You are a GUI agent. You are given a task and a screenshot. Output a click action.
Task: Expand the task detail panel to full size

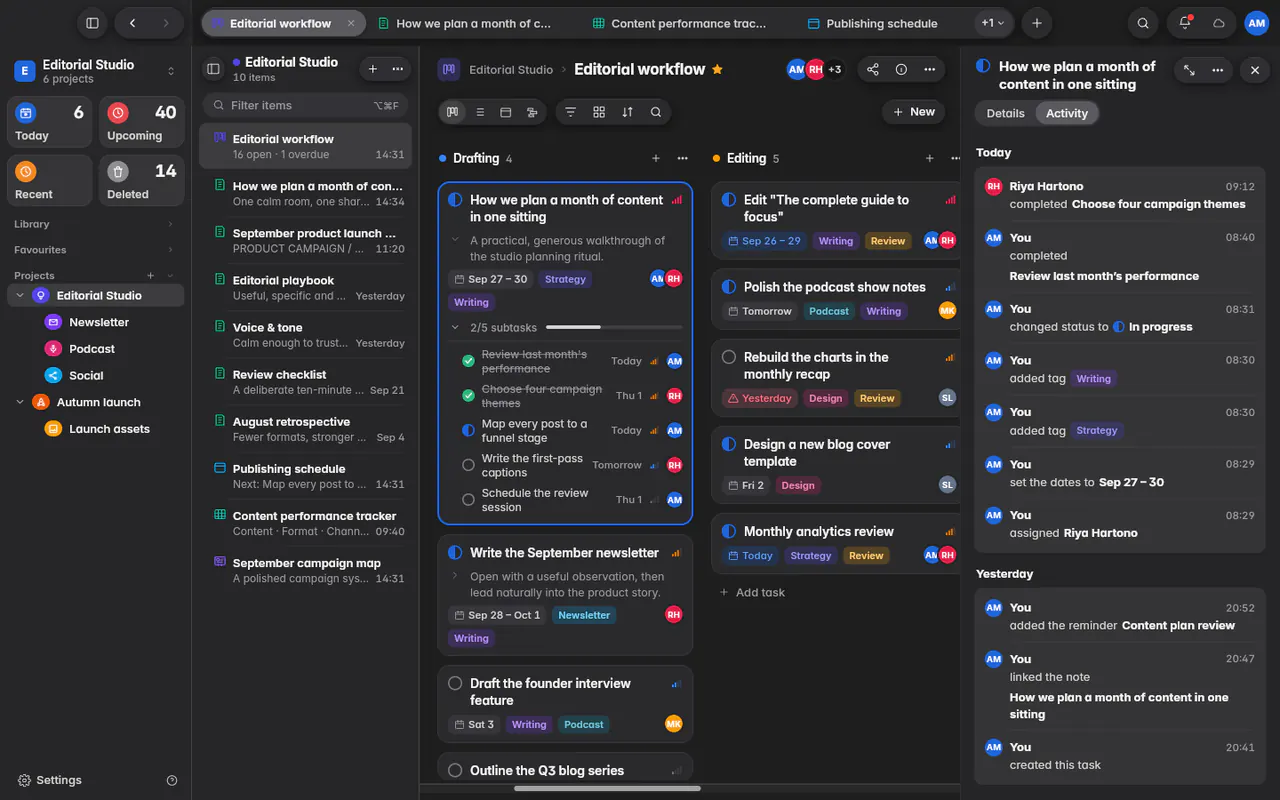(1189, 70)
